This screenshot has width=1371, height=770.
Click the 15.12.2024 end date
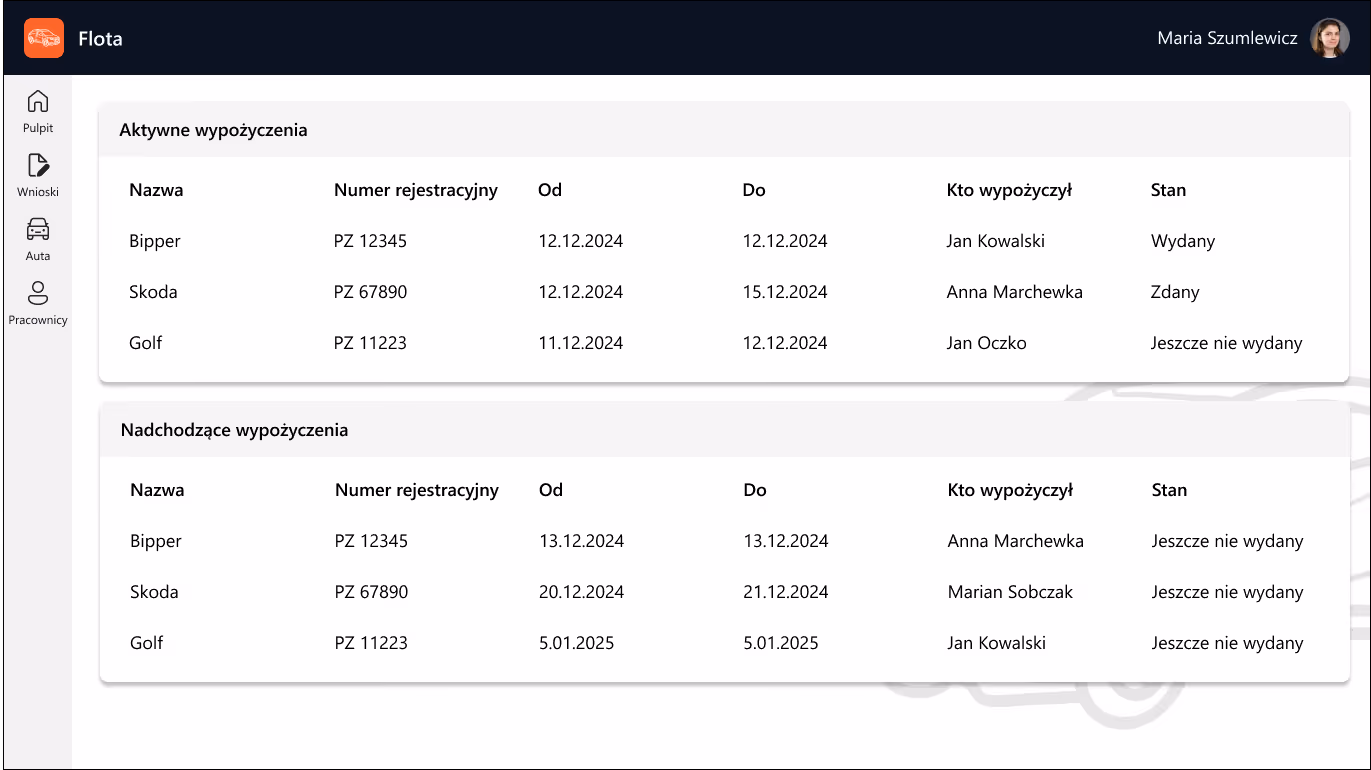click(785, 292)
